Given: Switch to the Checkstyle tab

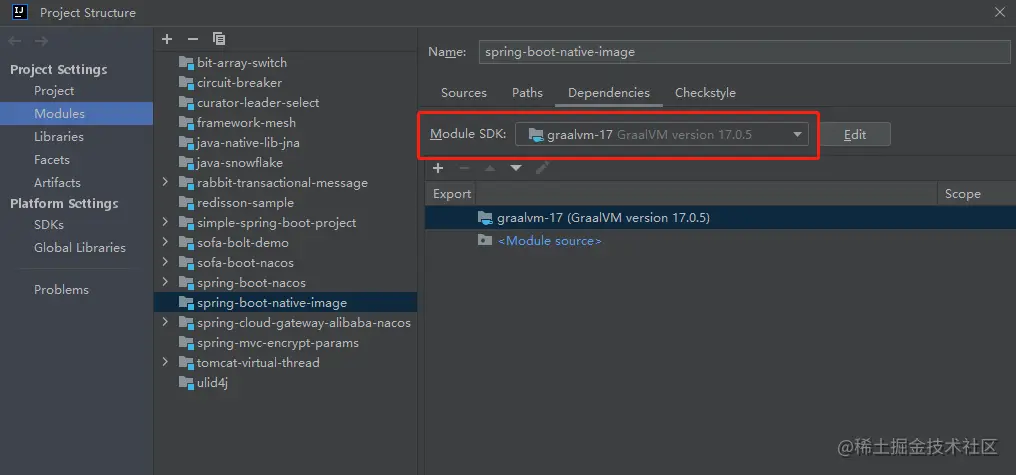Looking at the screenshot, I should (x=706, y=93).
